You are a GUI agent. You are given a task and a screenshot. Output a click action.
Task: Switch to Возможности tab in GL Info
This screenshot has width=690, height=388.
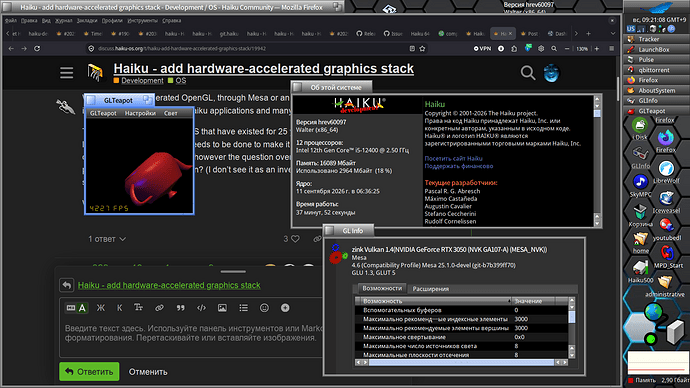[382, 288]
